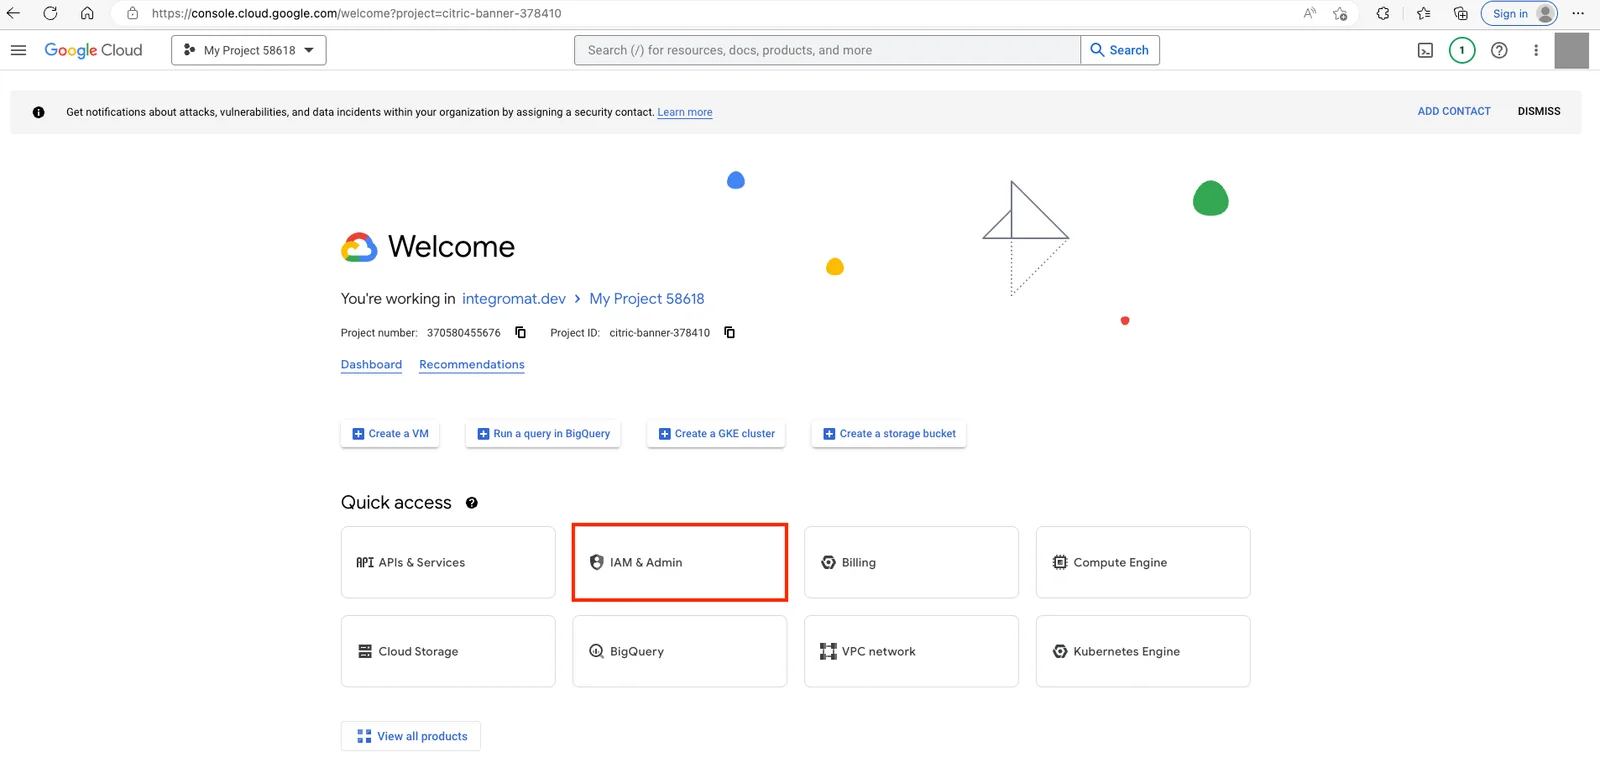The width and height of the screenshot is (1600, 767).
Task: Open the IAM & Admin card
Action: [x=680, y=562]
